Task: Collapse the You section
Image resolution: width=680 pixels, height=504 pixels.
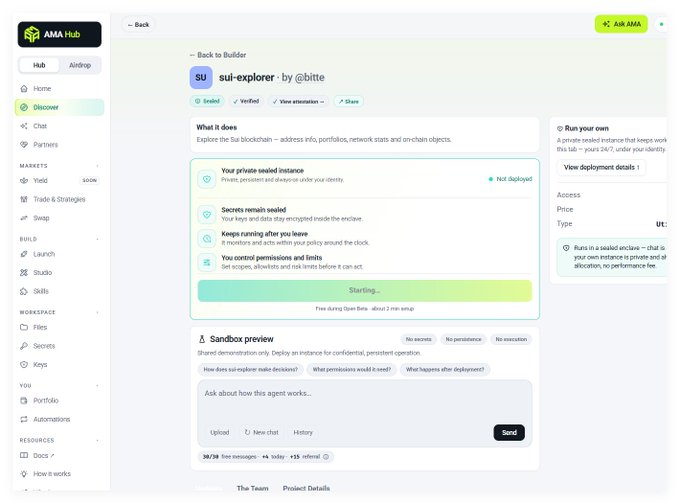Action: (x=97, y=386)
